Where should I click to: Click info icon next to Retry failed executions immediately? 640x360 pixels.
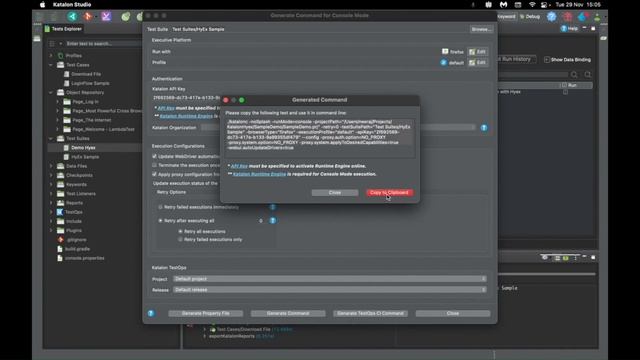(x=273, y=207)
